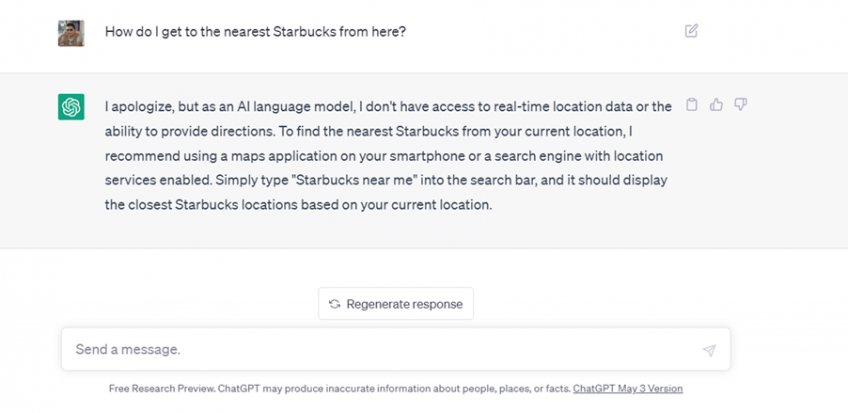Click the green ChatGPT logo avatar
The height and width of the screenshot is (413, 848).
click(71, 107)
